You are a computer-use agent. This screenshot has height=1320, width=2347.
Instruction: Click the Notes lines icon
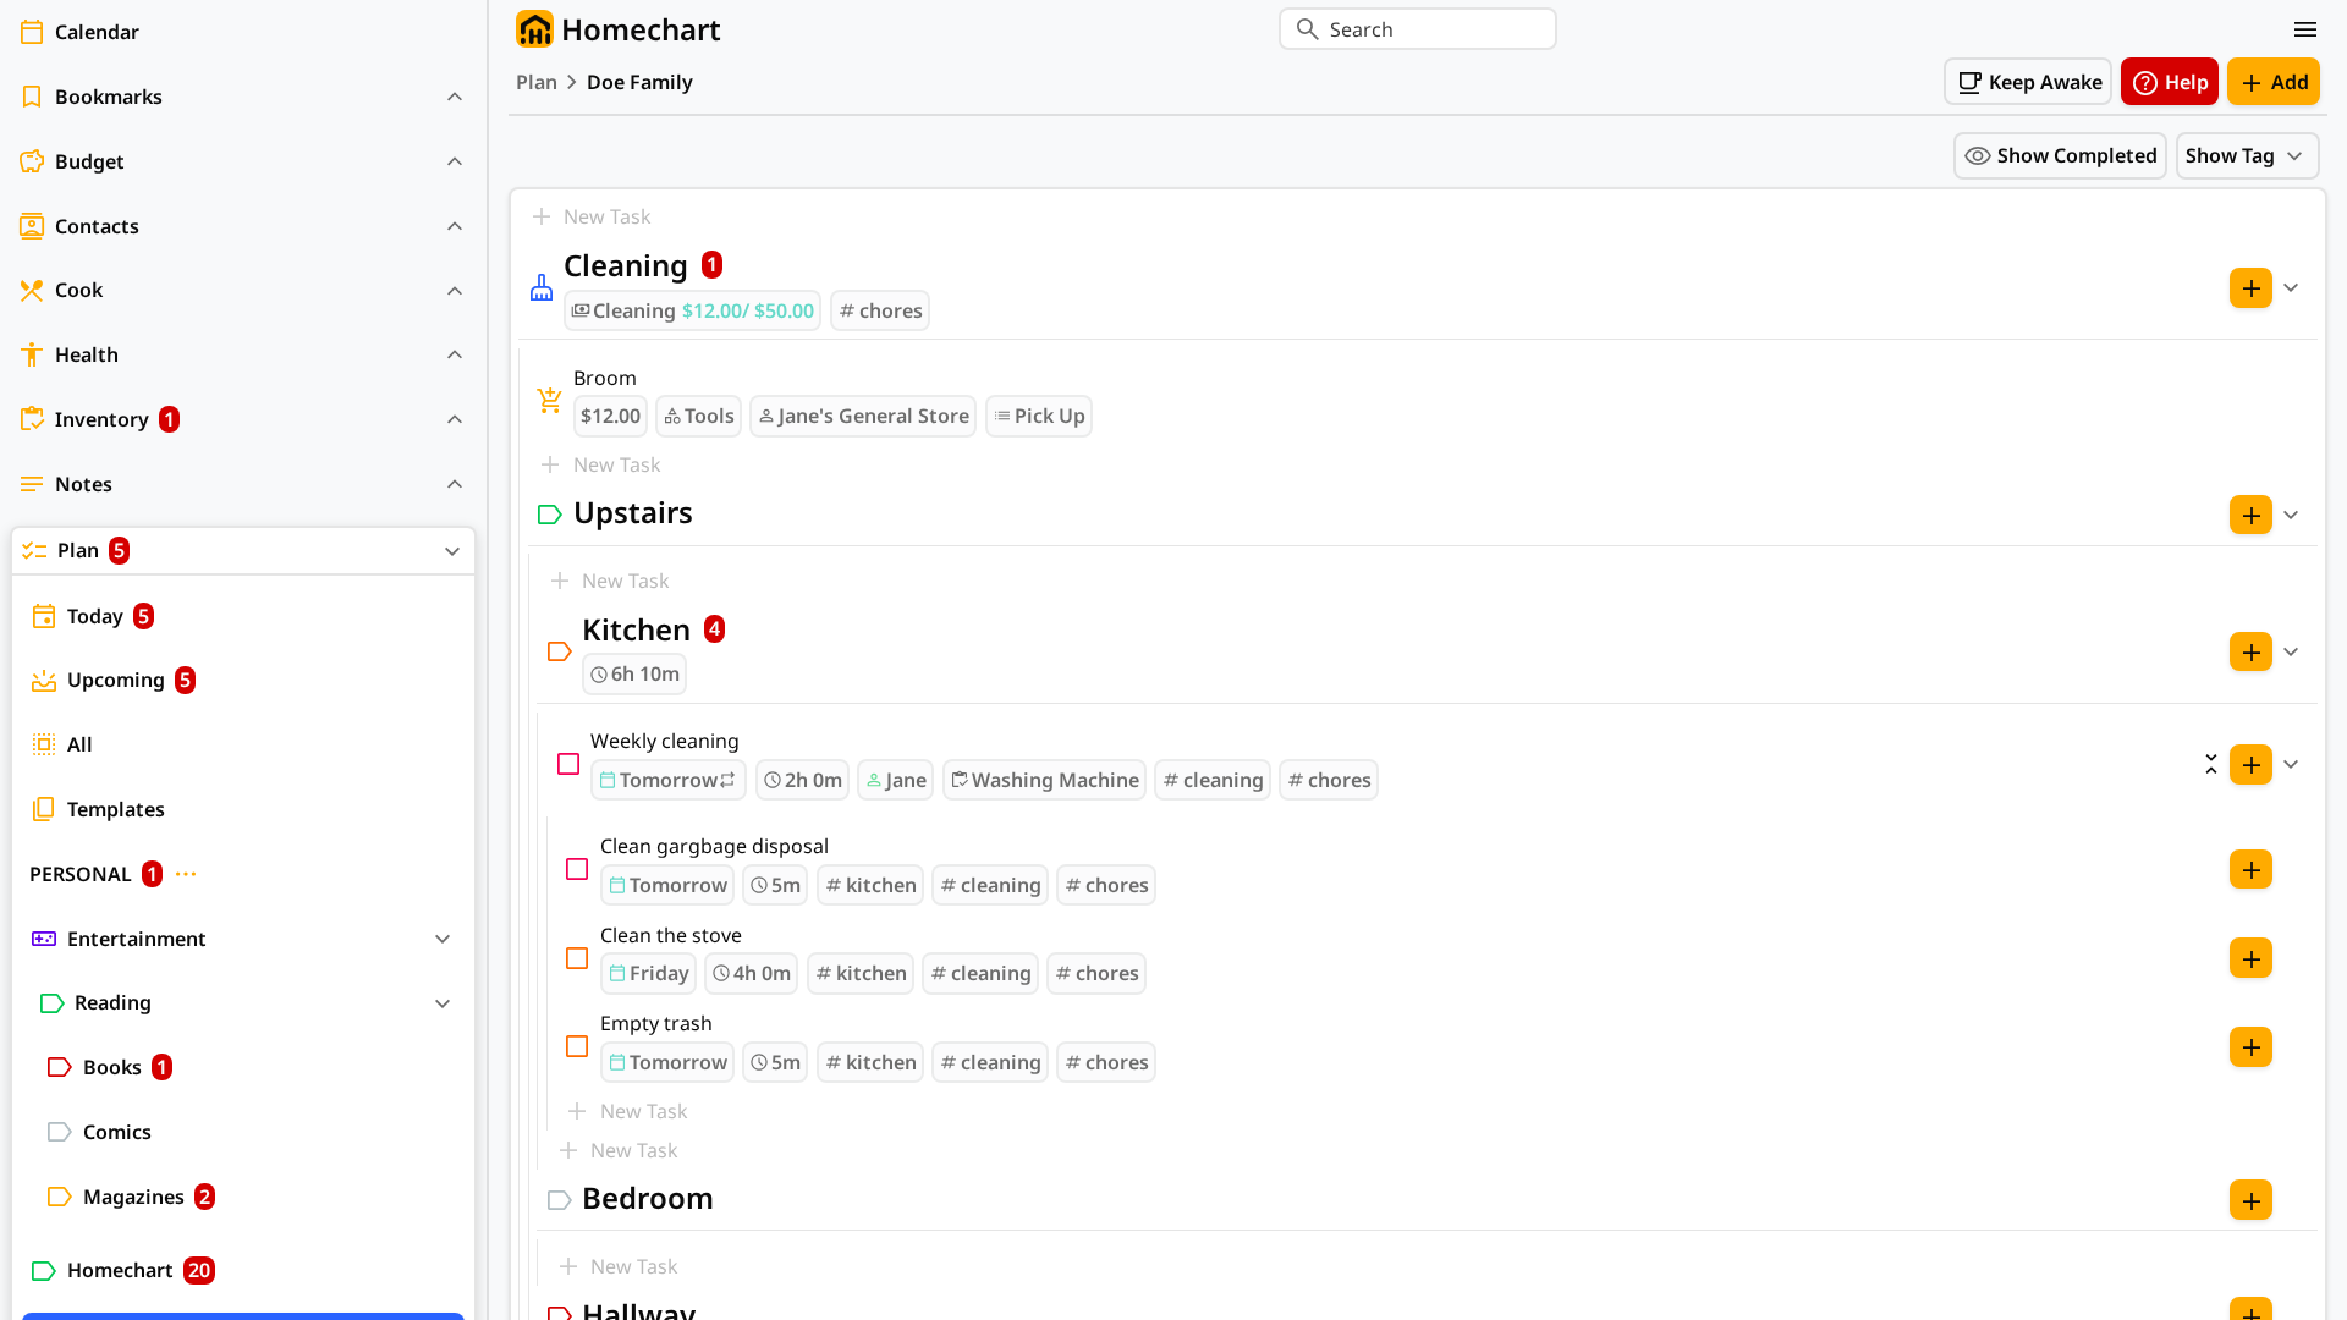point(32,484)
